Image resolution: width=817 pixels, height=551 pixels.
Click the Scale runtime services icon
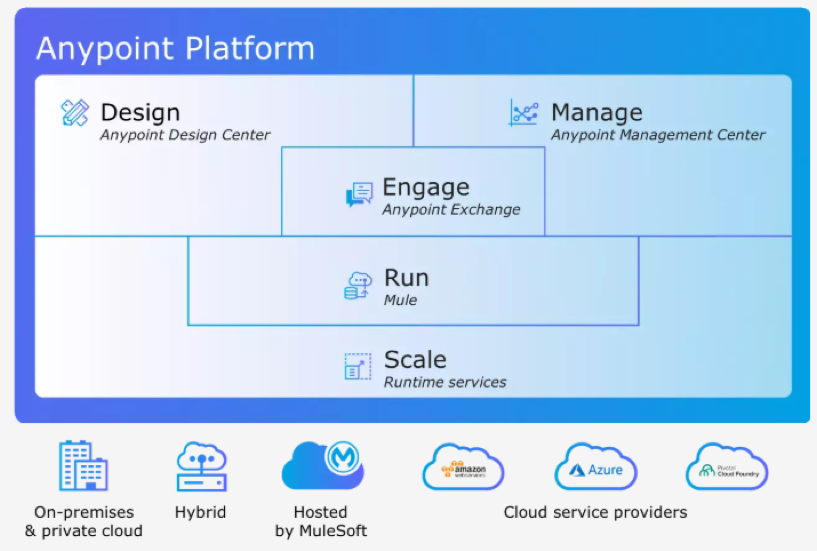[x=357, y=367]
